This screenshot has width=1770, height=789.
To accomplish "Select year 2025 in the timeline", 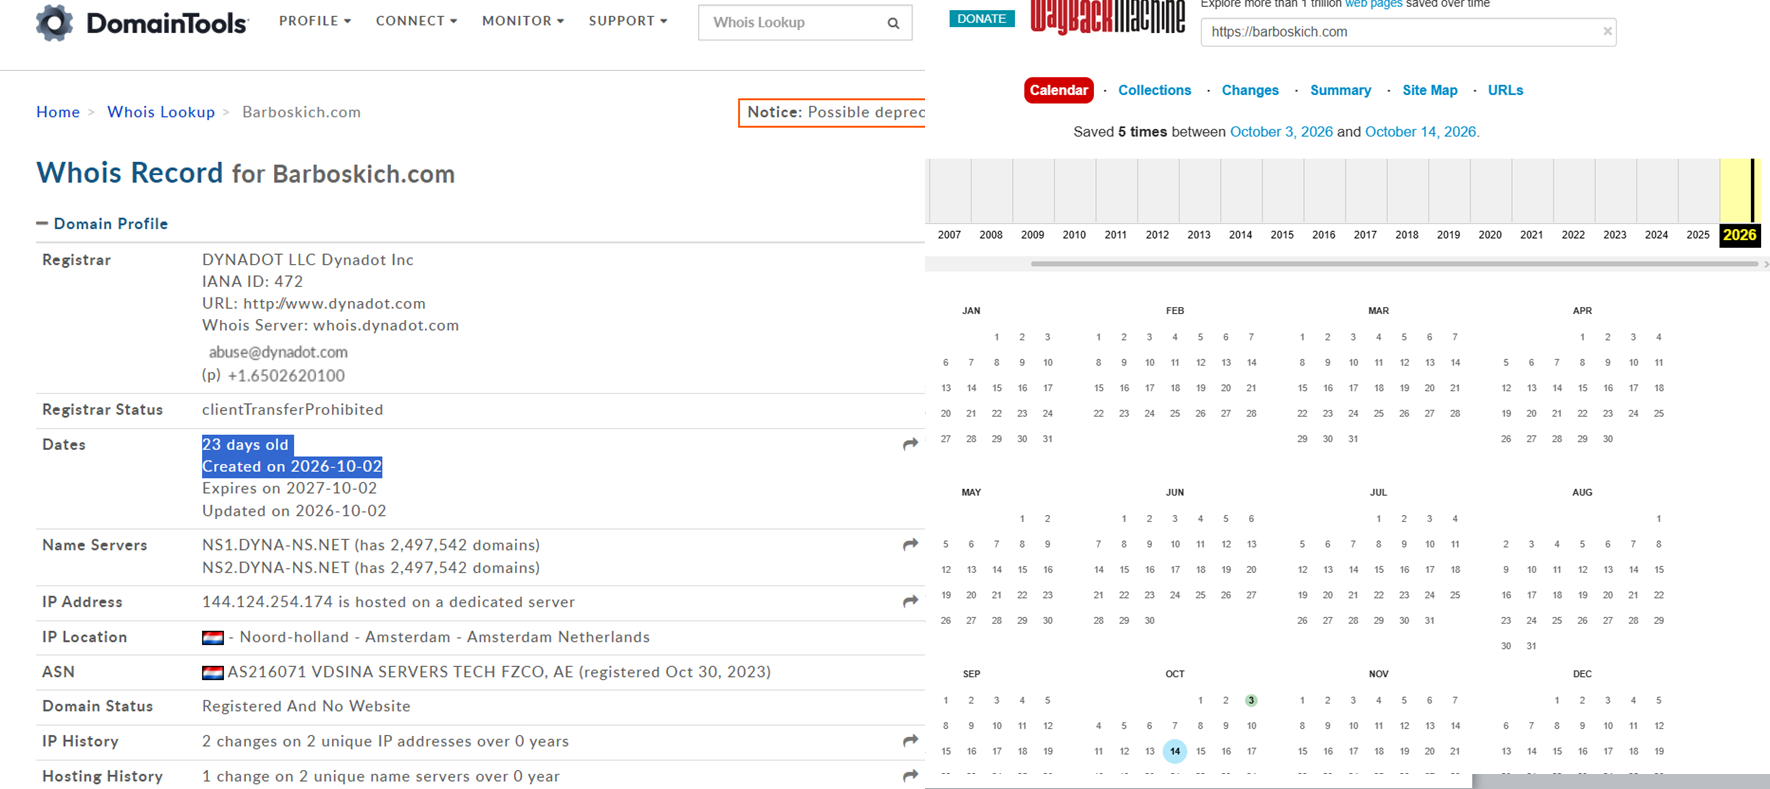I will coord(1698,235).
